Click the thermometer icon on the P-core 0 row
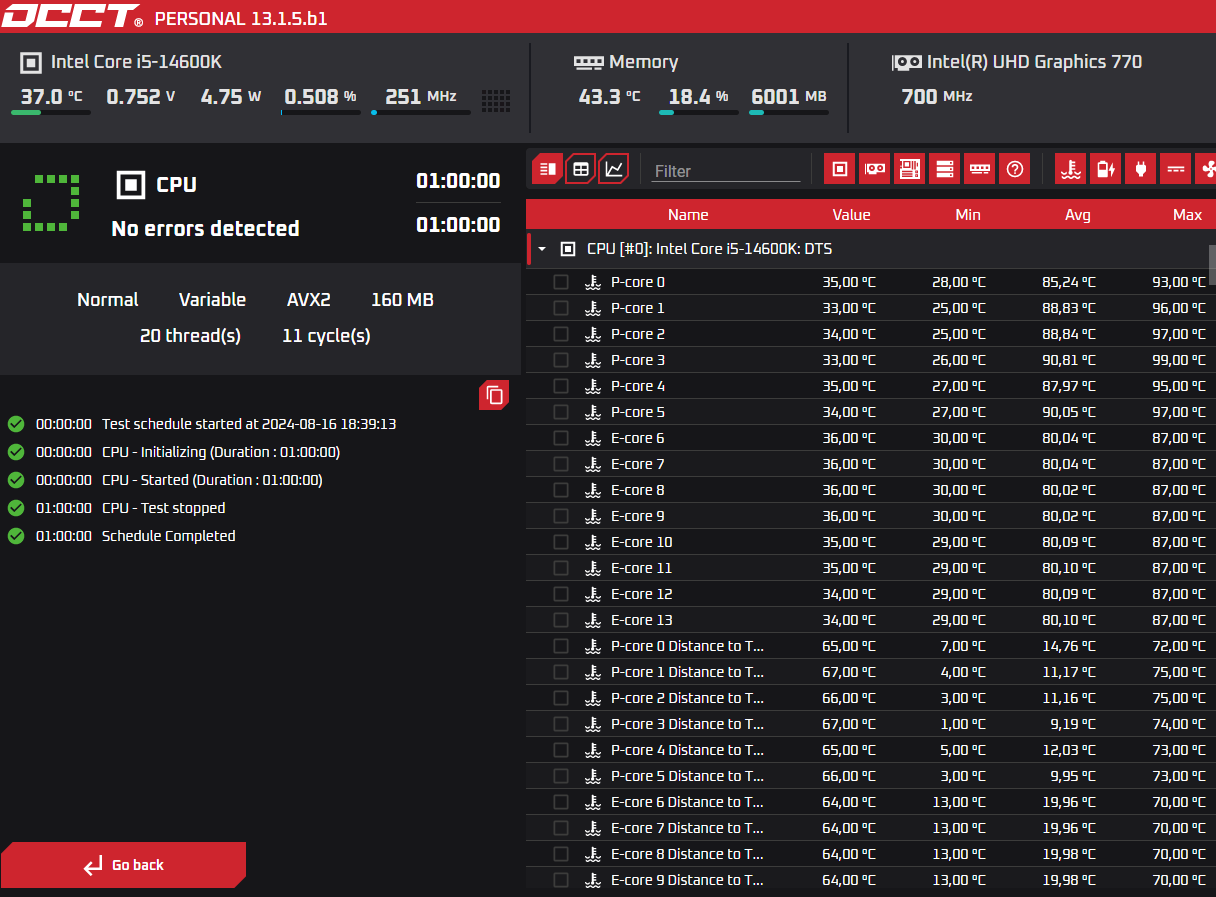The image size is (1216, 897). point(593,282)
